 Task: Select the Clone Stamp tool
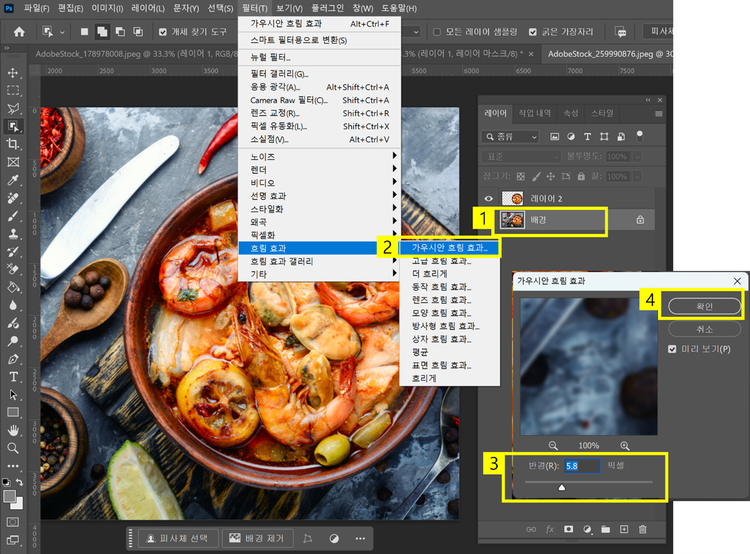[x=13, y=234]
